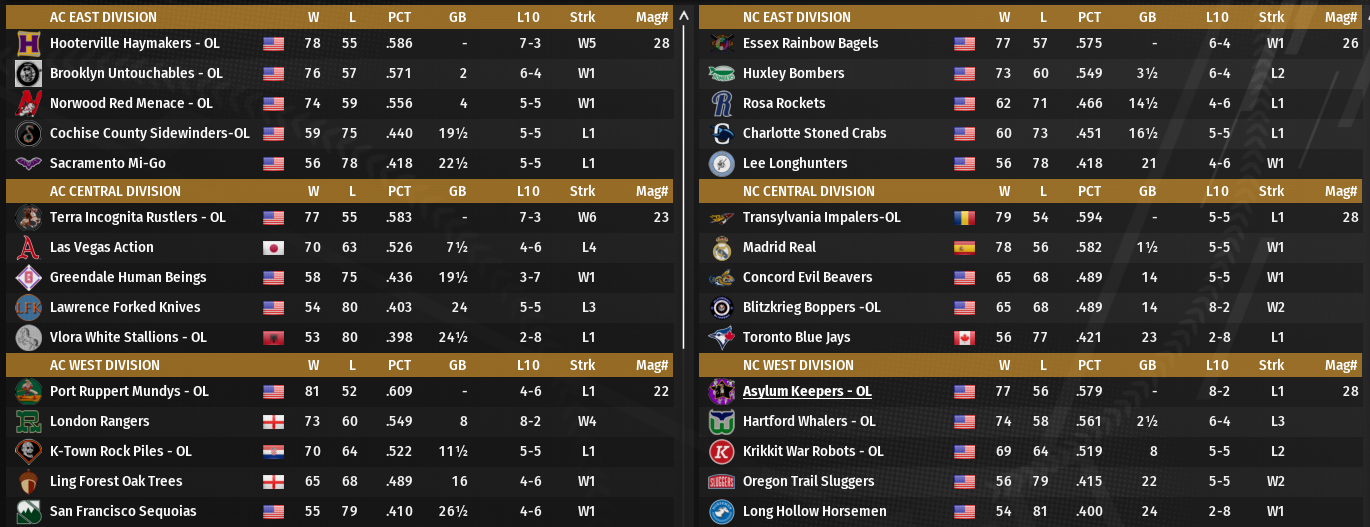The image size is (1370, 527).
Task: Sort AC Central Division by Strk column
Action: [x=582, y=191]
